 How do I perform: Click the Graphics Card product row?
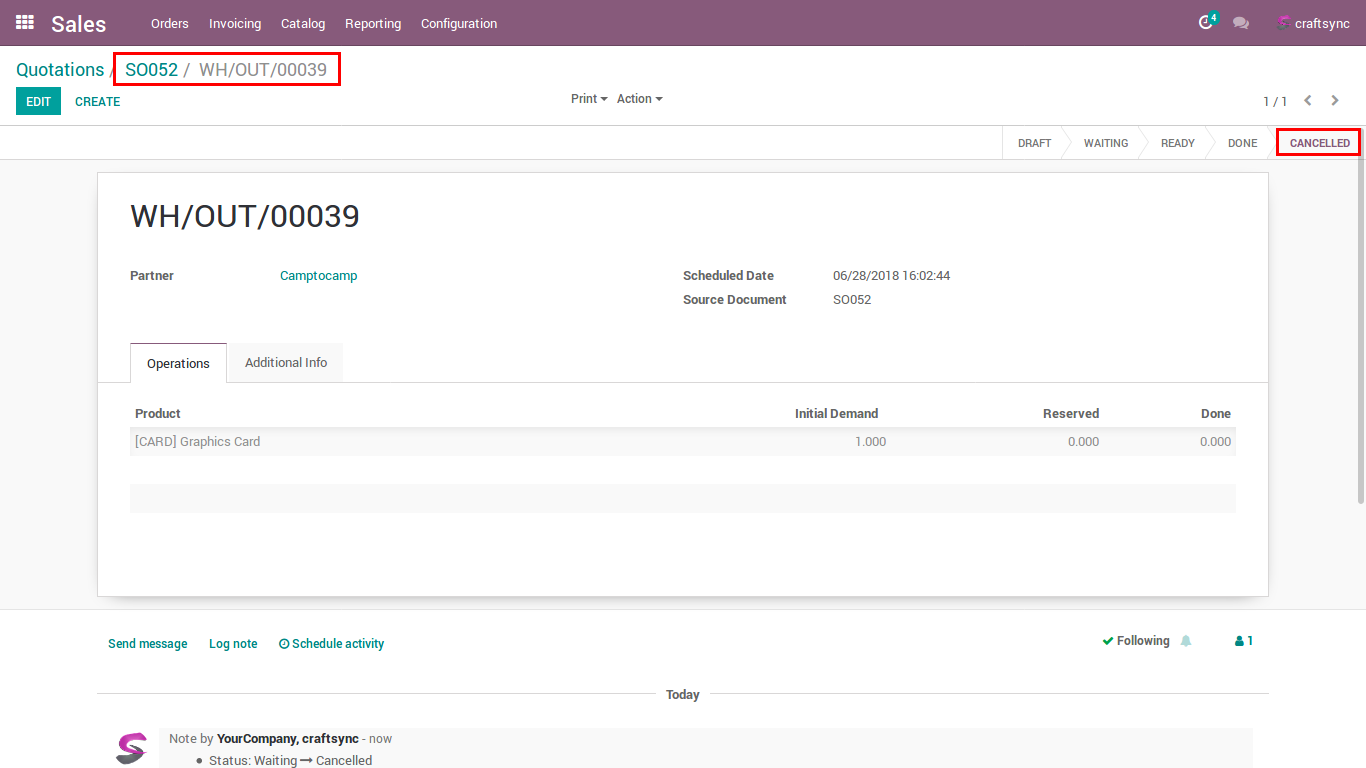tap(198, 442)
